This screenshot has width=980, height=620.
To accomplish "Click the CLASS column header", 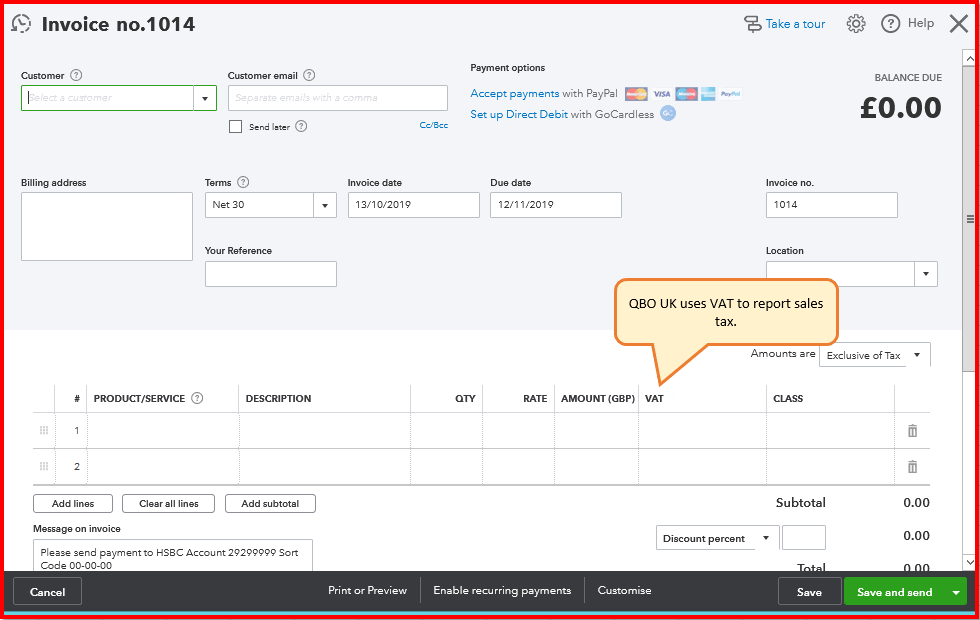I will point(788,398).
